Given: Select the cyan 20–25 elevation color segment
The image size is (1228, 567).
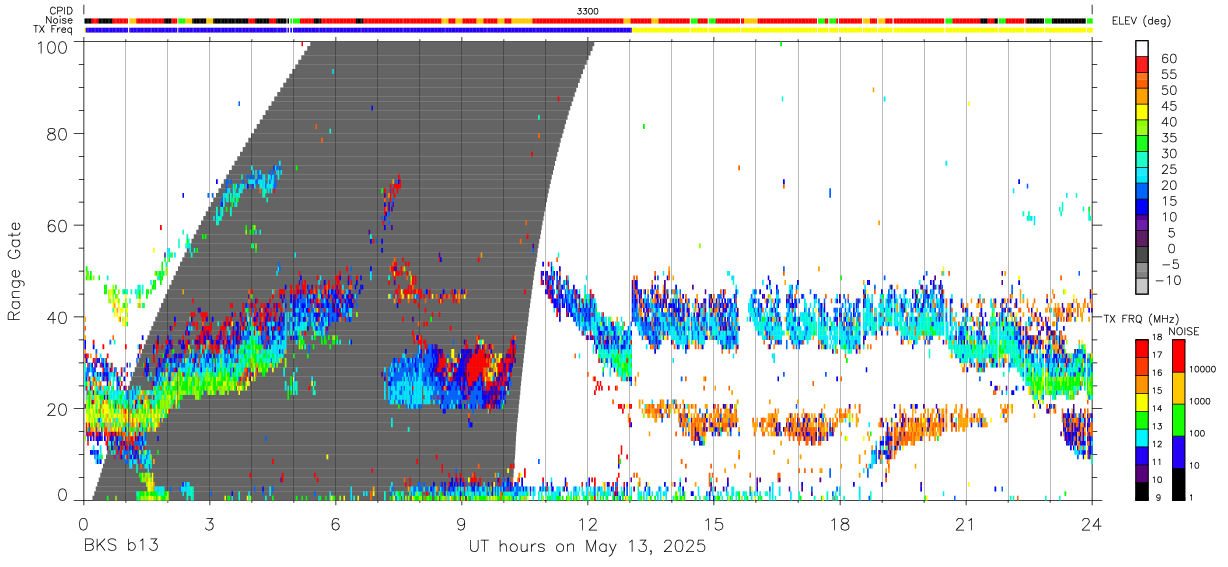Looking at the screenshot, I should coord(1142,176).
